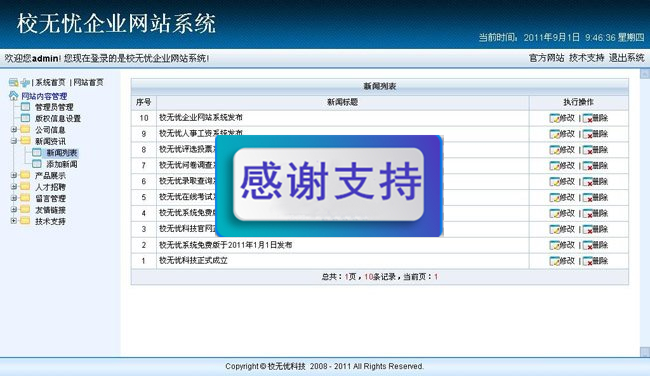This screenshot has height=376, width=650.
Task: Click the 序号 column header
Action: click(143, 102)
